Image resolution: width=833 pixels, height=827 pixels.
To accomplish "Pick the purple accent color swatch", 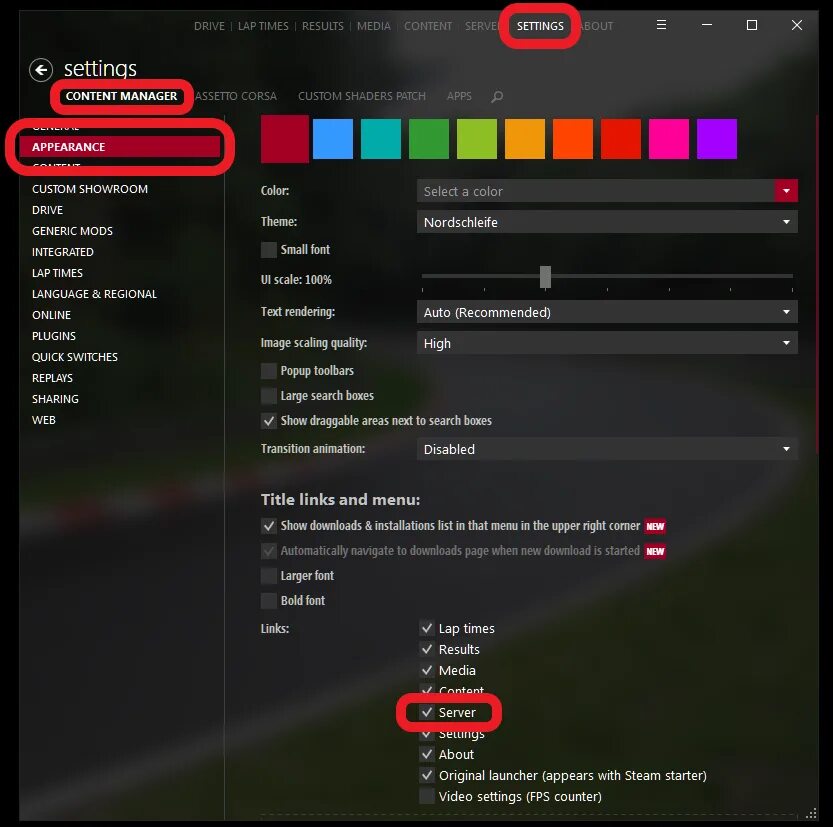I will 717,139.
